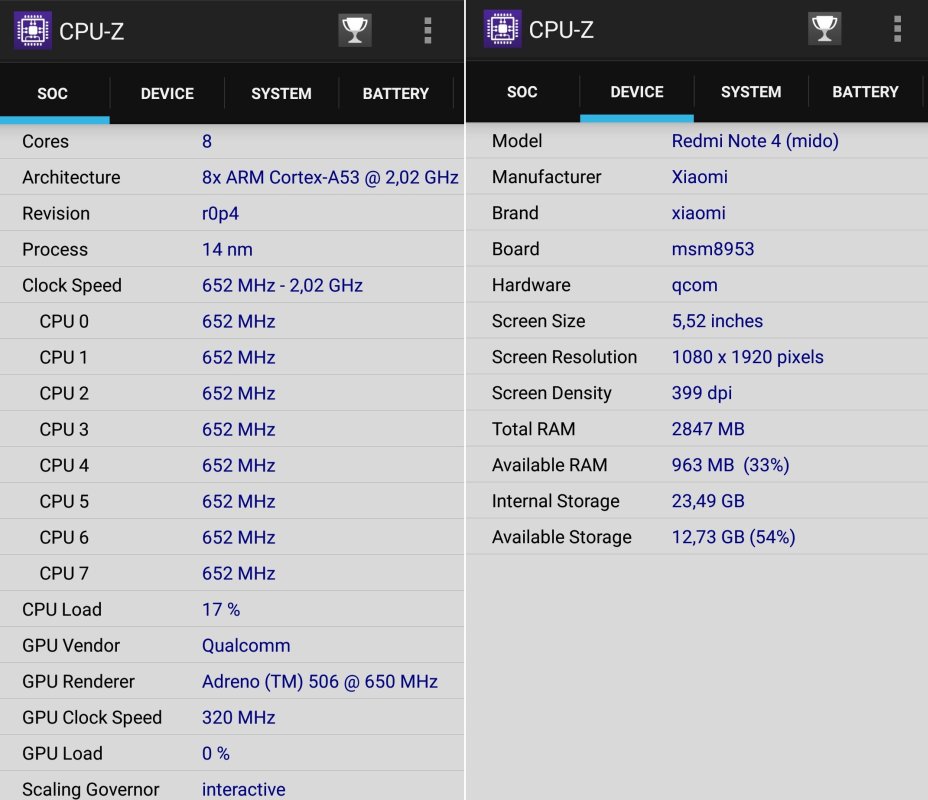Select the Scaling Governor interactive row
This screenshot has height=800, width=928.
(232, 787)
